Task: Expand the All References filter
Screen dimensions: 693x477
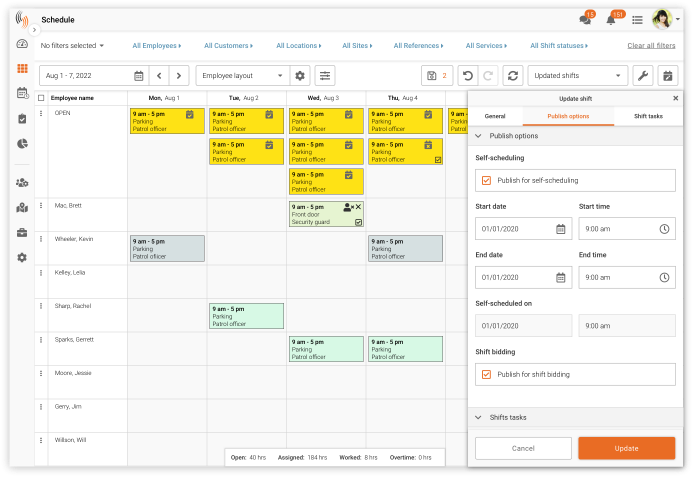Action: tap(418, 46)
